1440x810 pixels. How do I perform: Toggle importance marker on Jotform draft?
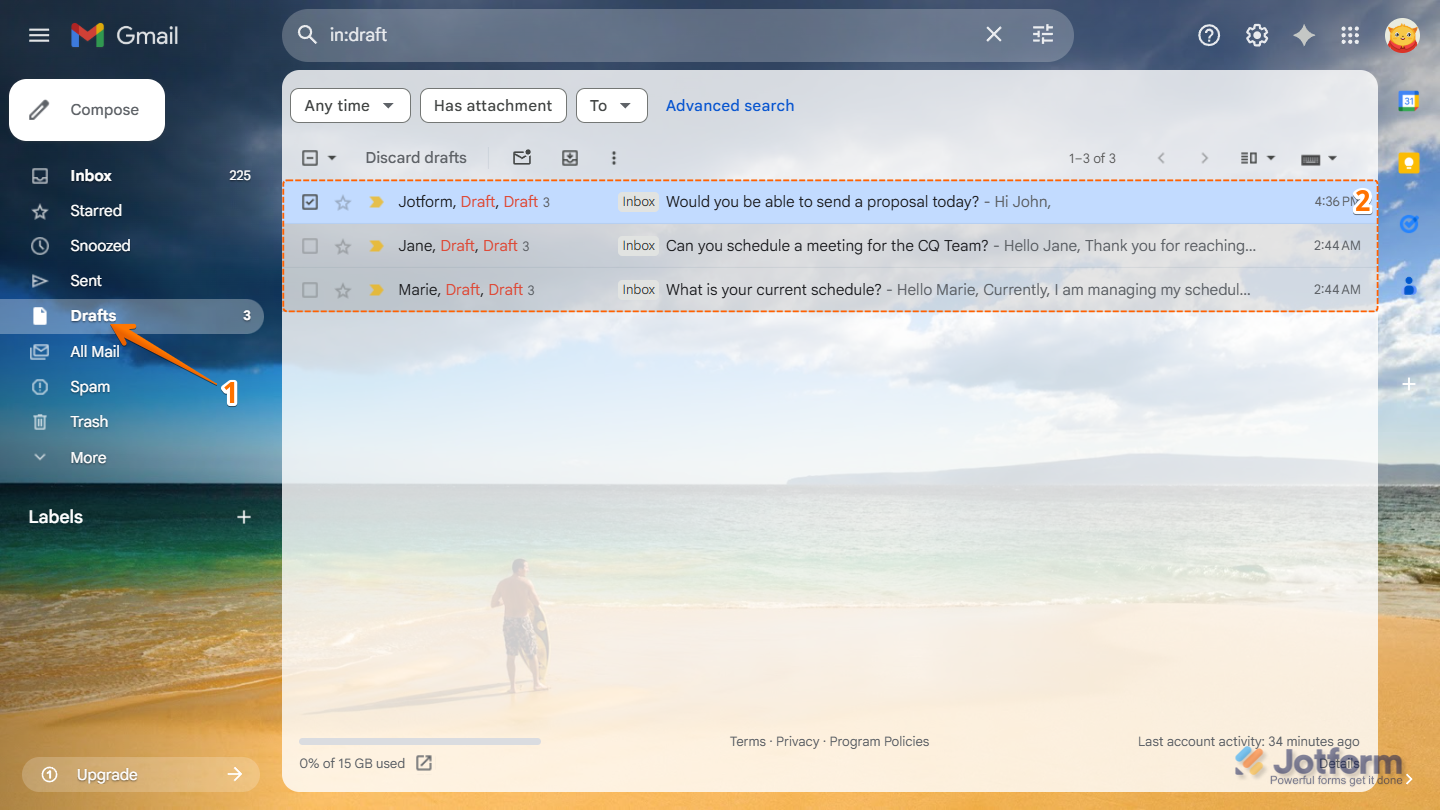click(x=376, y=202)
